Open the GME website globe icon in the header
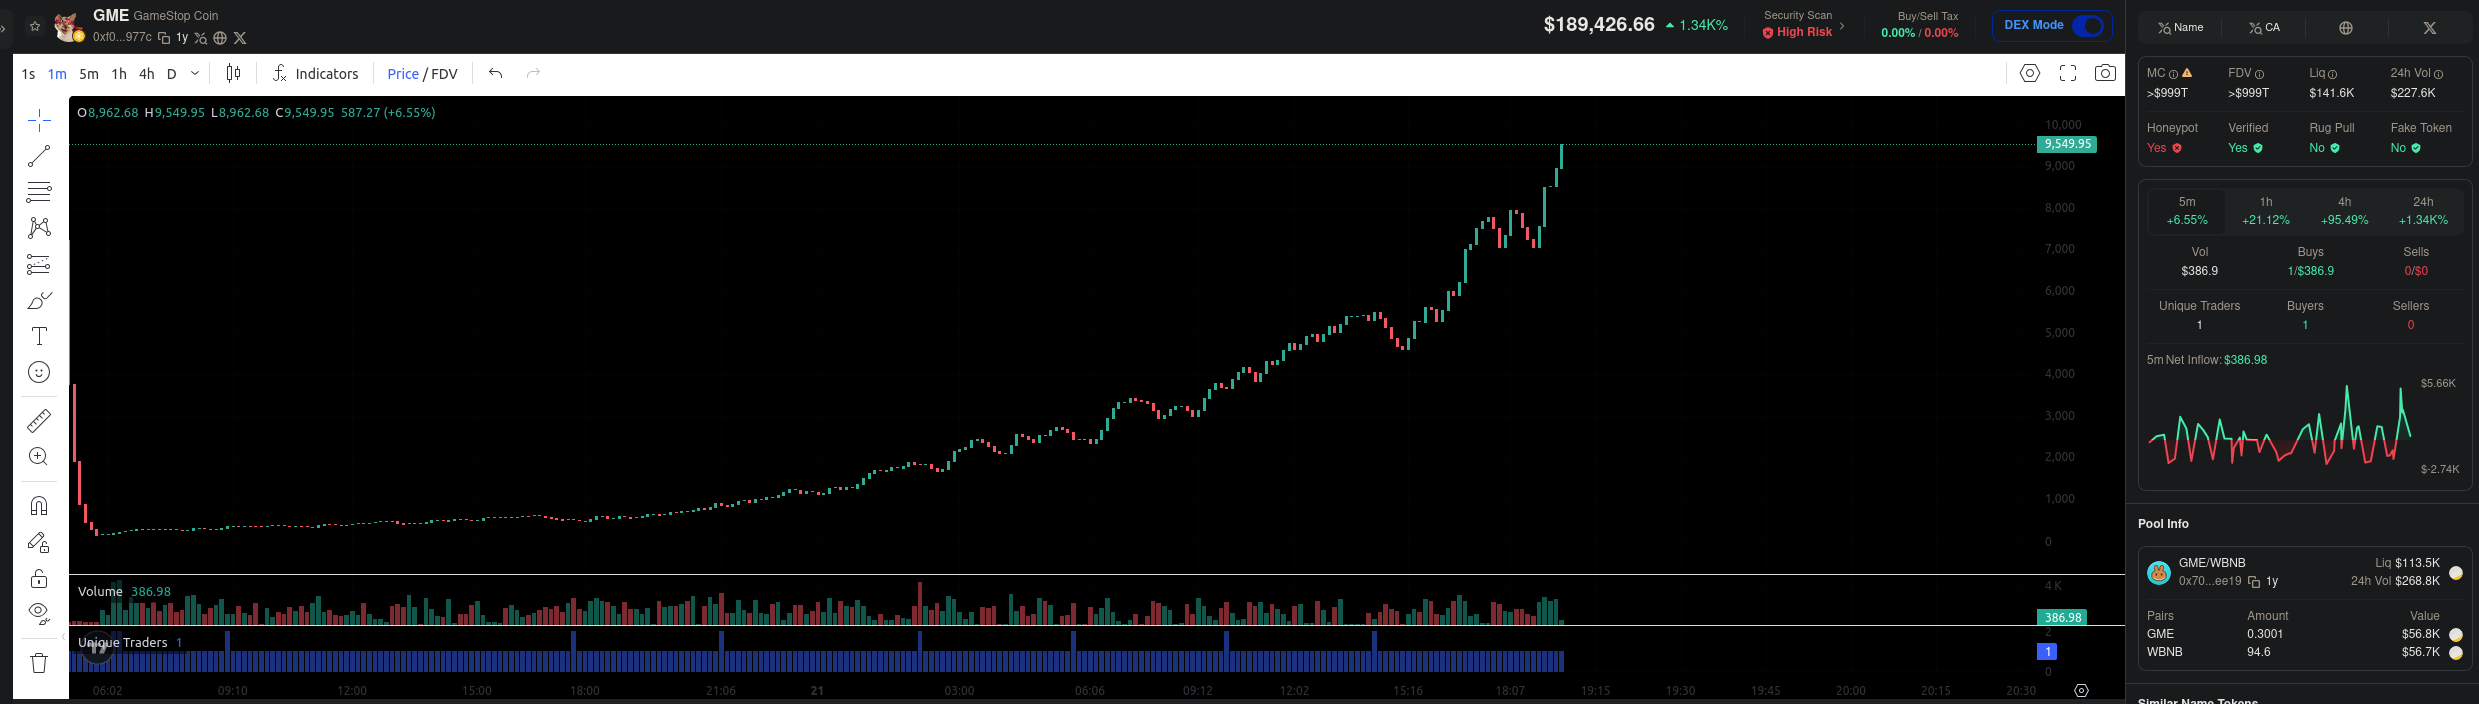Screen dimensions: 2479x704 [220, 38]
